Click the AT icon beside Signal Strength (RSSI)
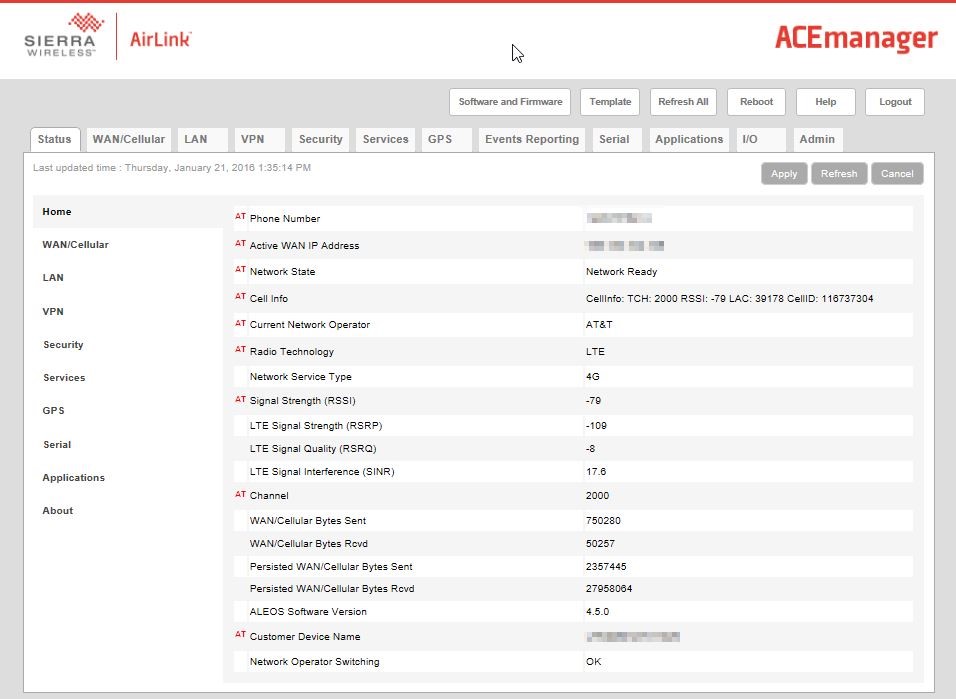The height and width of the screenshot is (699, 956). coord(240,400)
